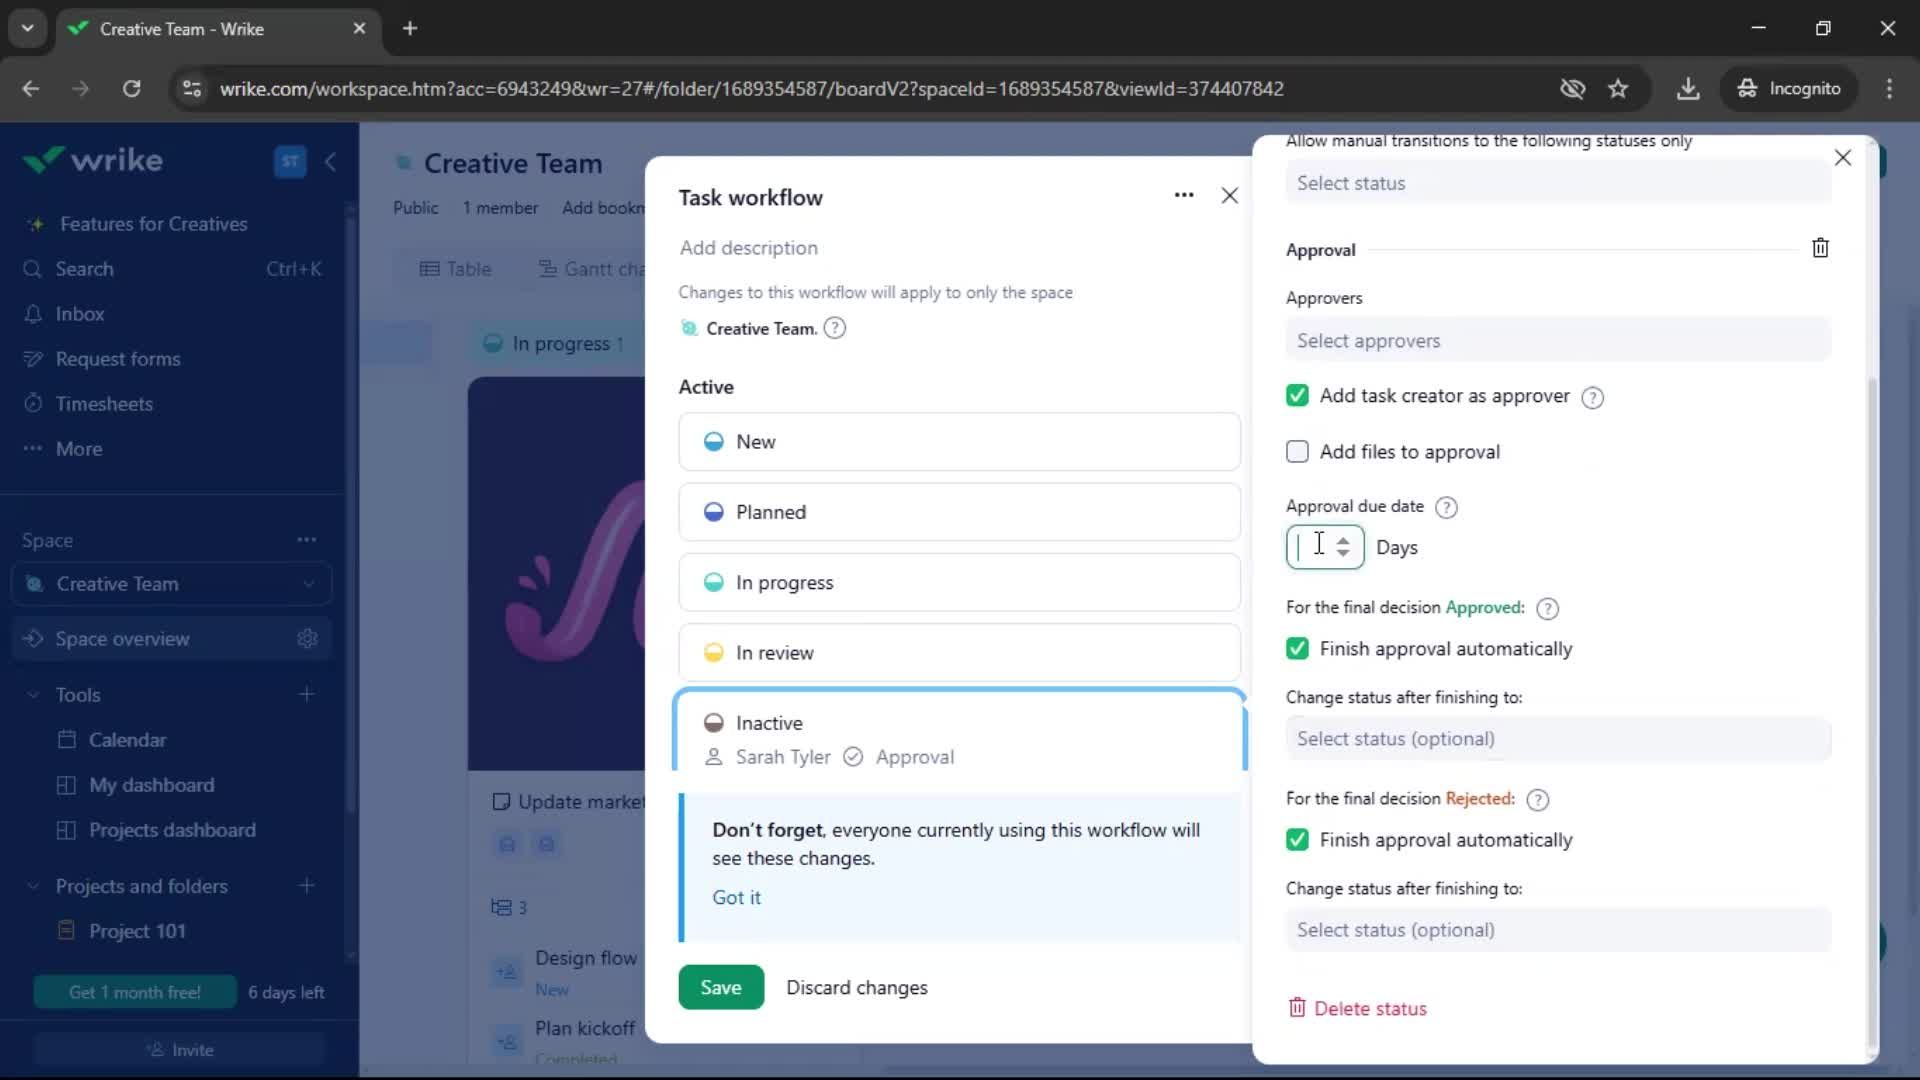
Task: Click the Got it link
Action: point(736,898)
